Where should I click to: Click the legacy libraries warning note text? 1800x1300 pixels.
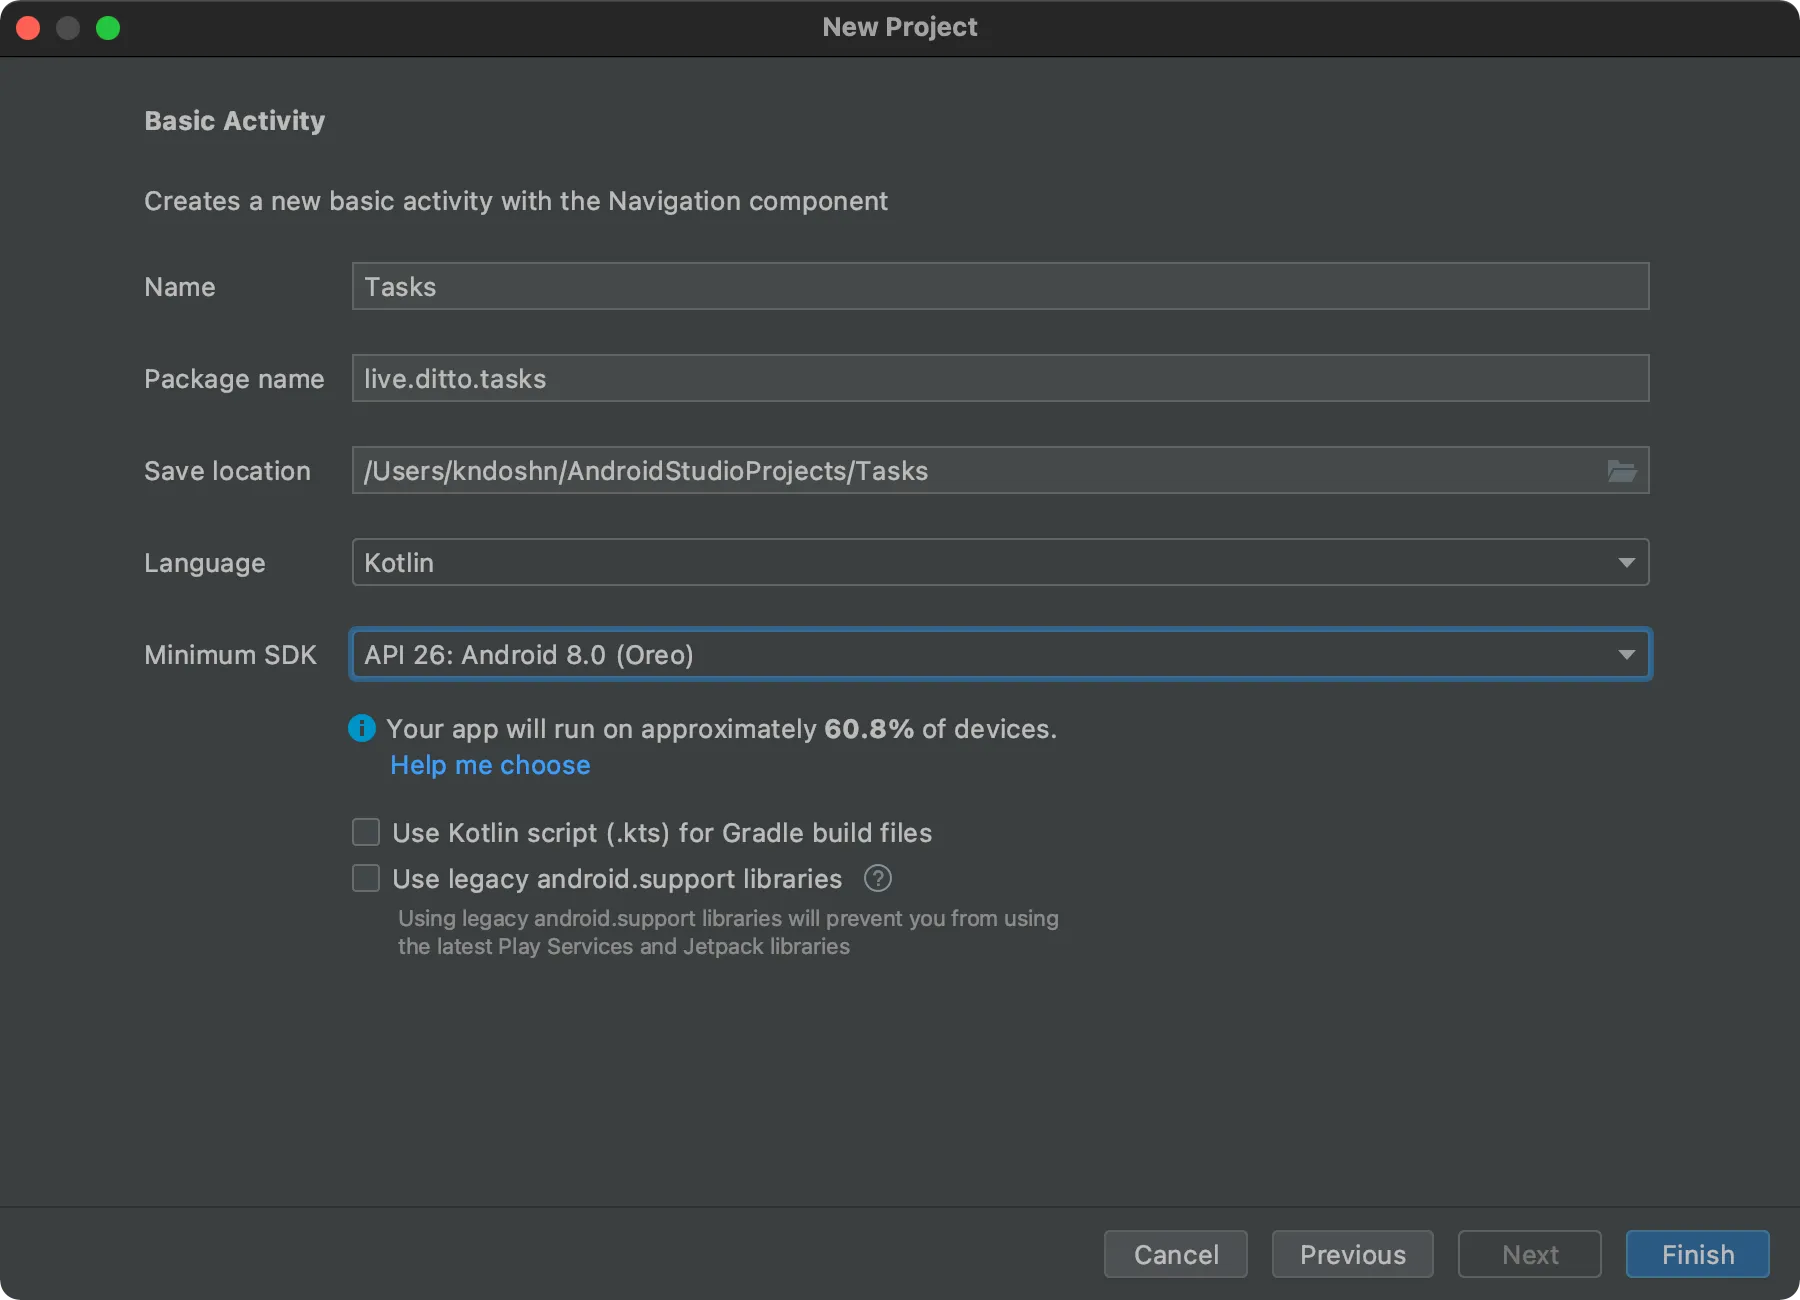click(x=728, y=932)
